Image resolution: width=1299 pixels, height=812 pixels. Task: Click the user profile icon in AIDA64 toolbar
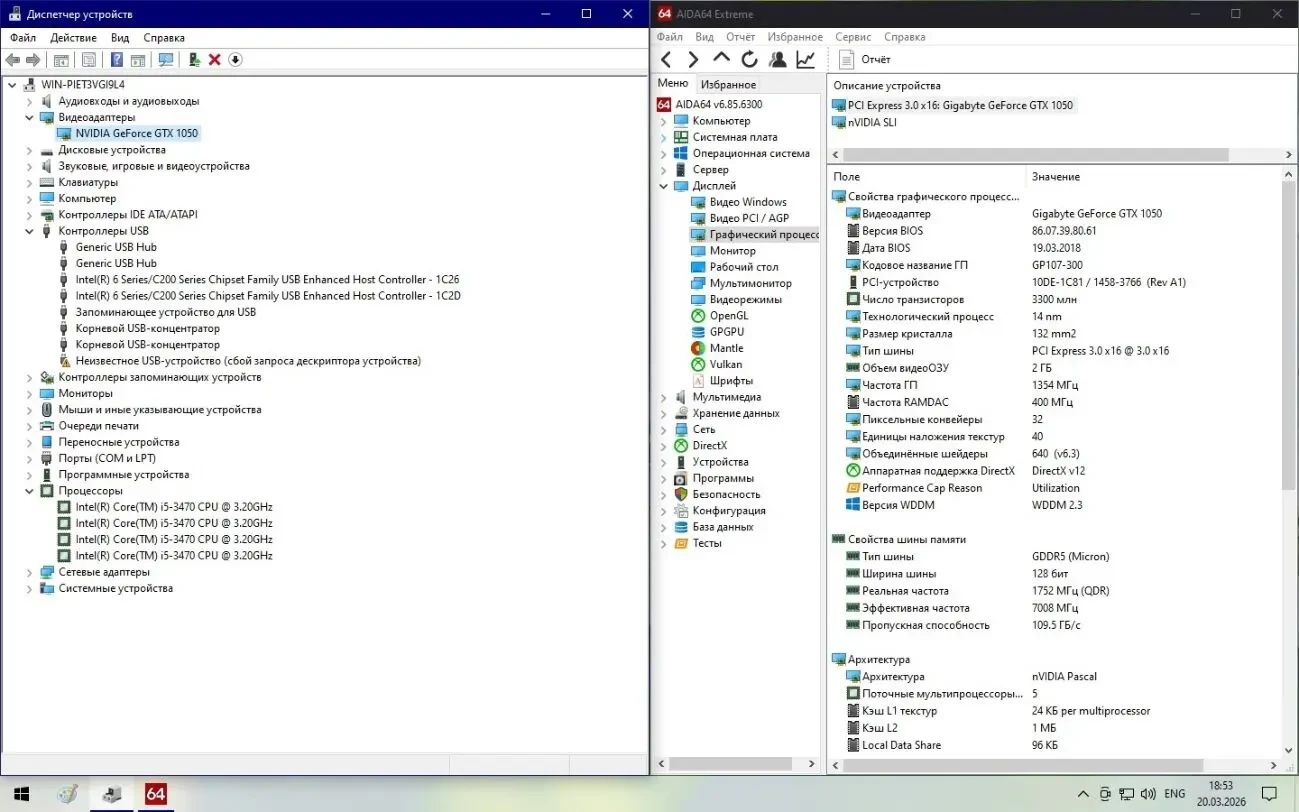point(777,60)
